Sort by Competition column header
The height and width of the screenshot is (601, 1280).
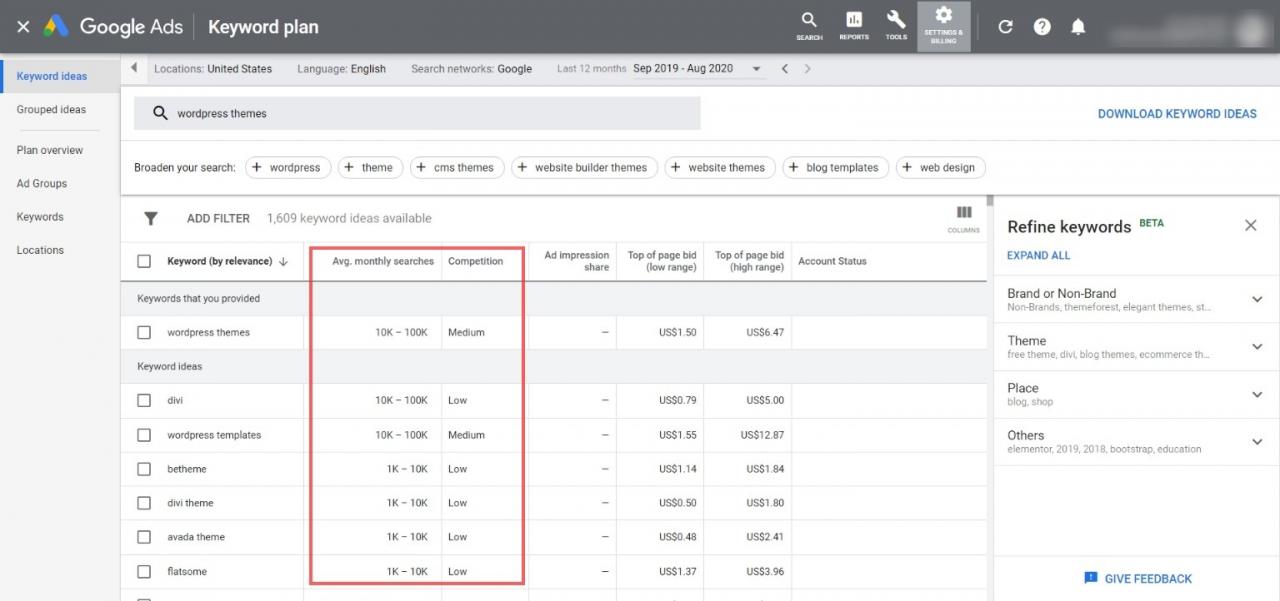click(475, 261)
